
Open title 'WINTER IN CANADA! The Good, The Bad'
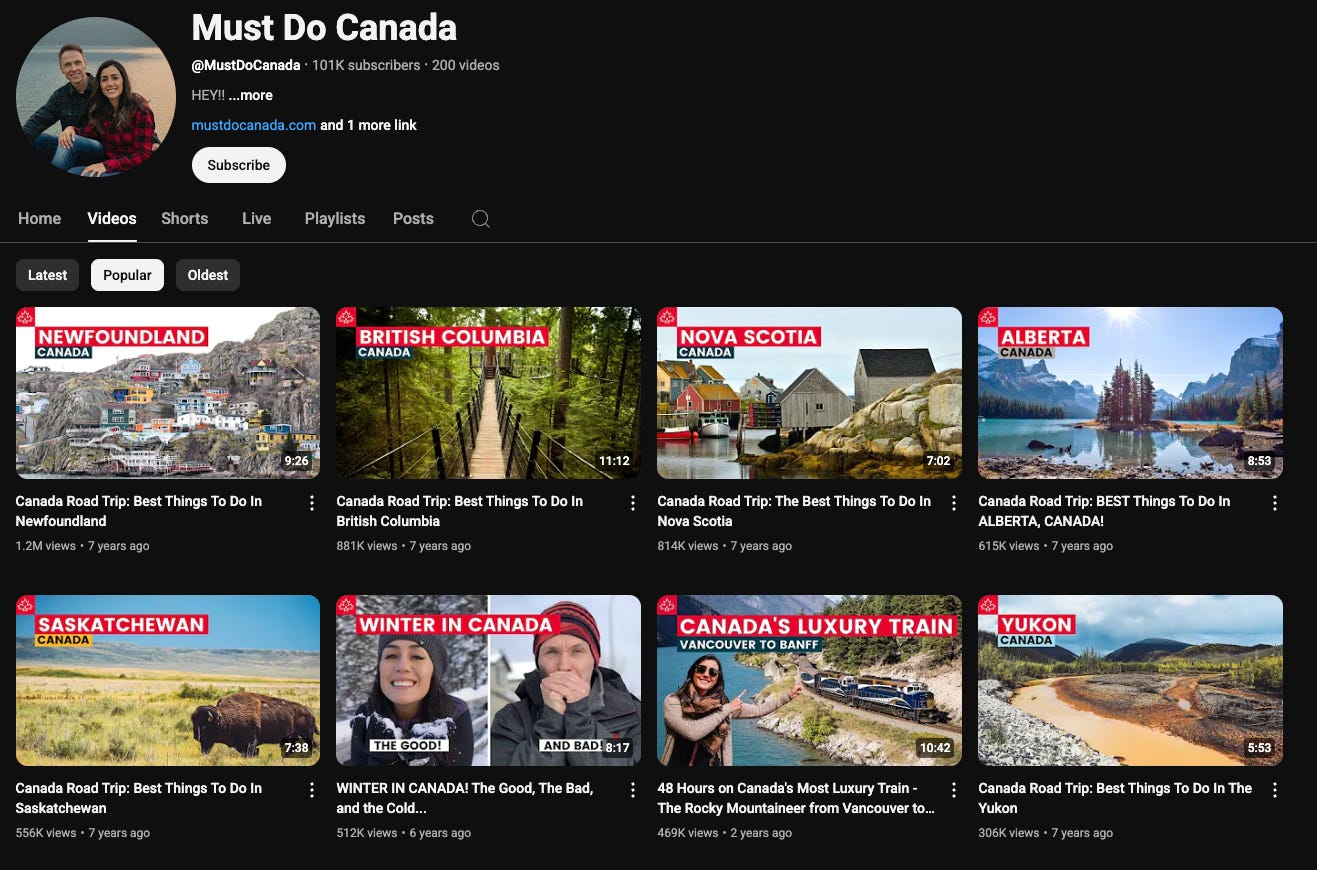(465, 798)
